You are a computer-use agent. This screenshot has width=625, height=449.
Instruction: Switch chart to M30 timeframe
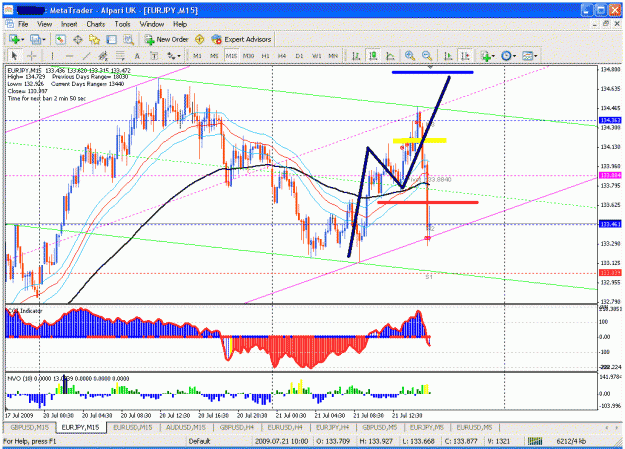(x=248, y=56)
